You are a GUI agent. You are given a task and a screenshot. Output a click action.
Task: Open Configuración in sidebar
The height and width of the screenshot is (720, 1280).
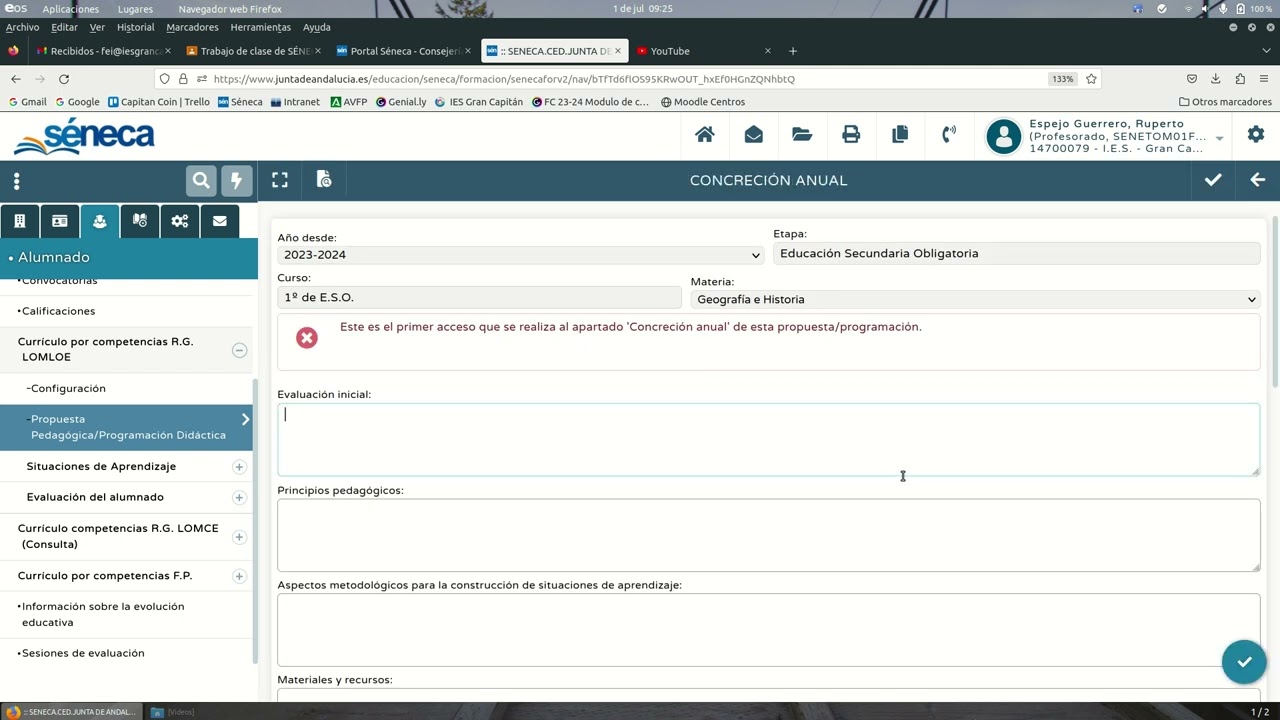pyautogui.click(x=66, y=388)
